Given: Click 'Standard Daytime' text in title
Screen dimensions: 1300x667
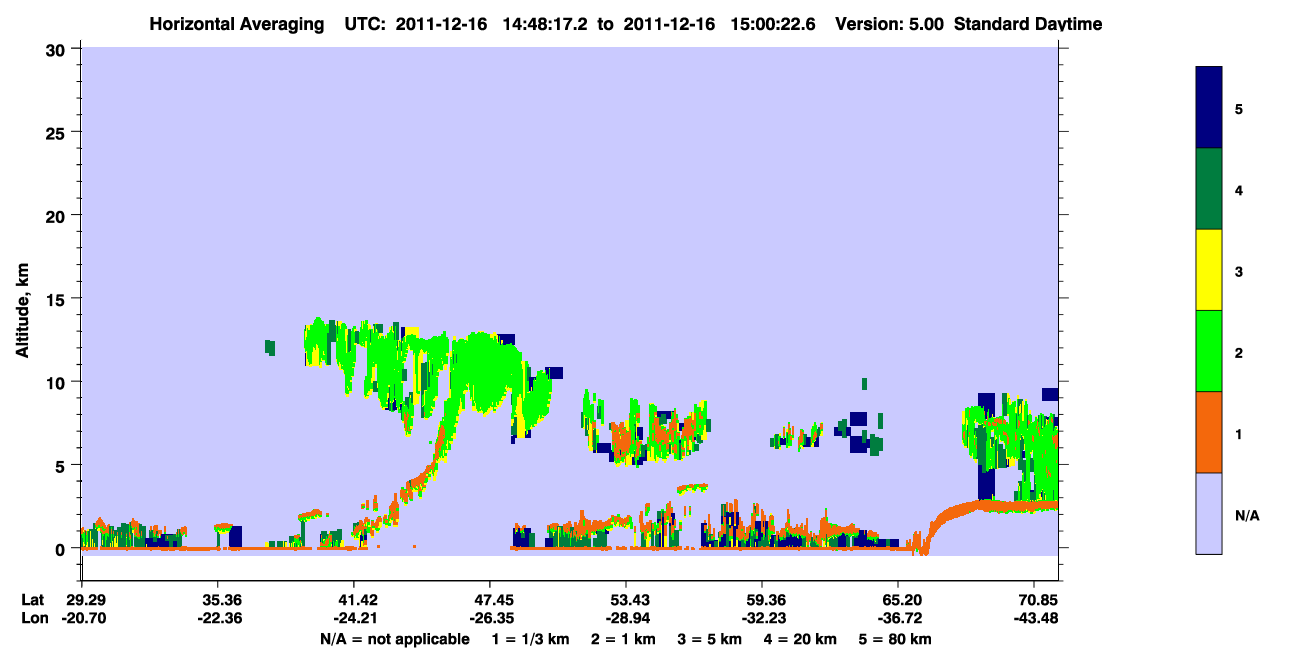Looking at the screenshot, I should (x=1028, y=24).
